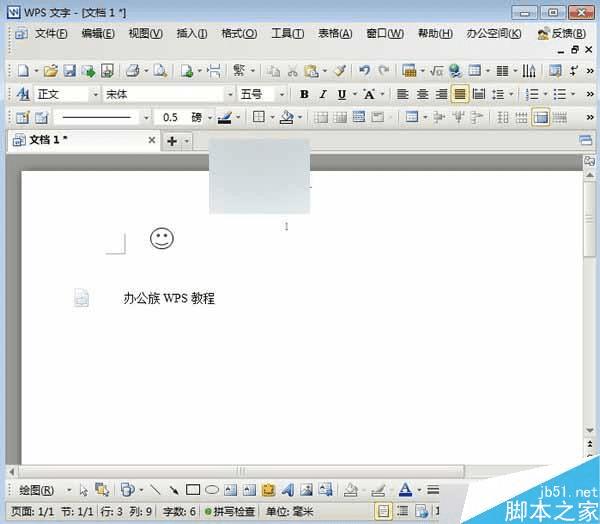Click the Redo arrow icon
600x524 pixels.
tap(384, 71)
